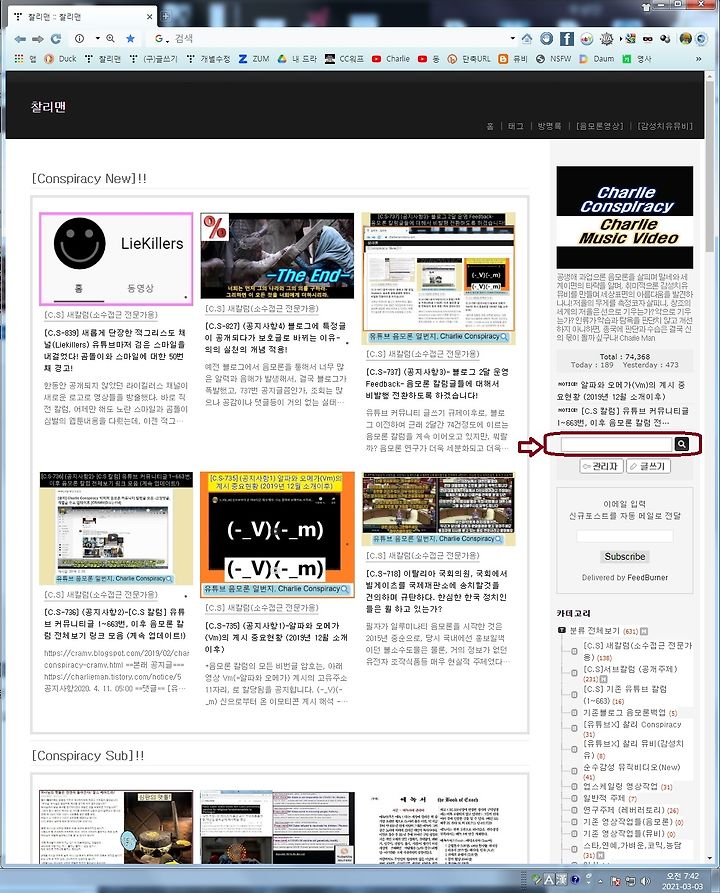This screenshot has width=720, height=893.
Task: Show hidden system tray icons arrow
Action: (x=601, y=881)
